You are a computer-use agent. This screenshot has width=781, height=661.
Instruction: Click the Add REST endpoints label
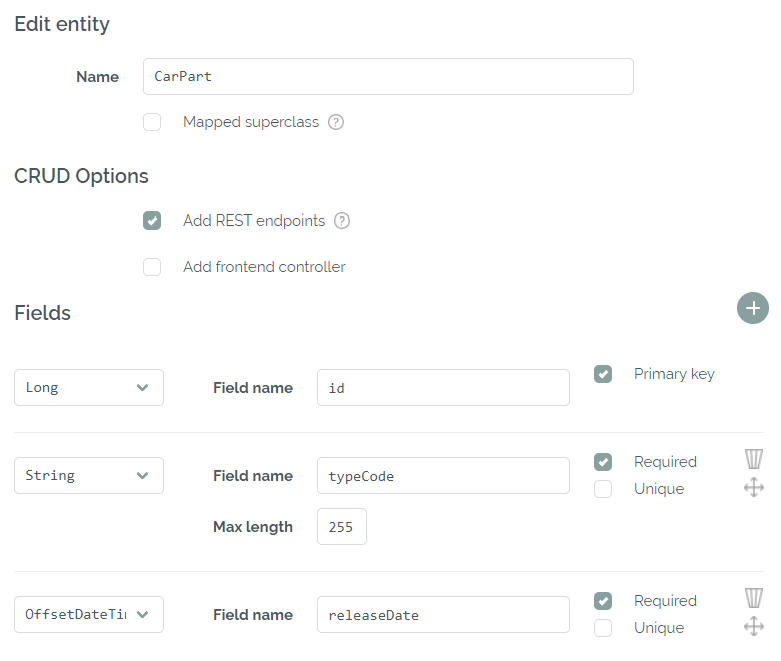tap(254, 221)
